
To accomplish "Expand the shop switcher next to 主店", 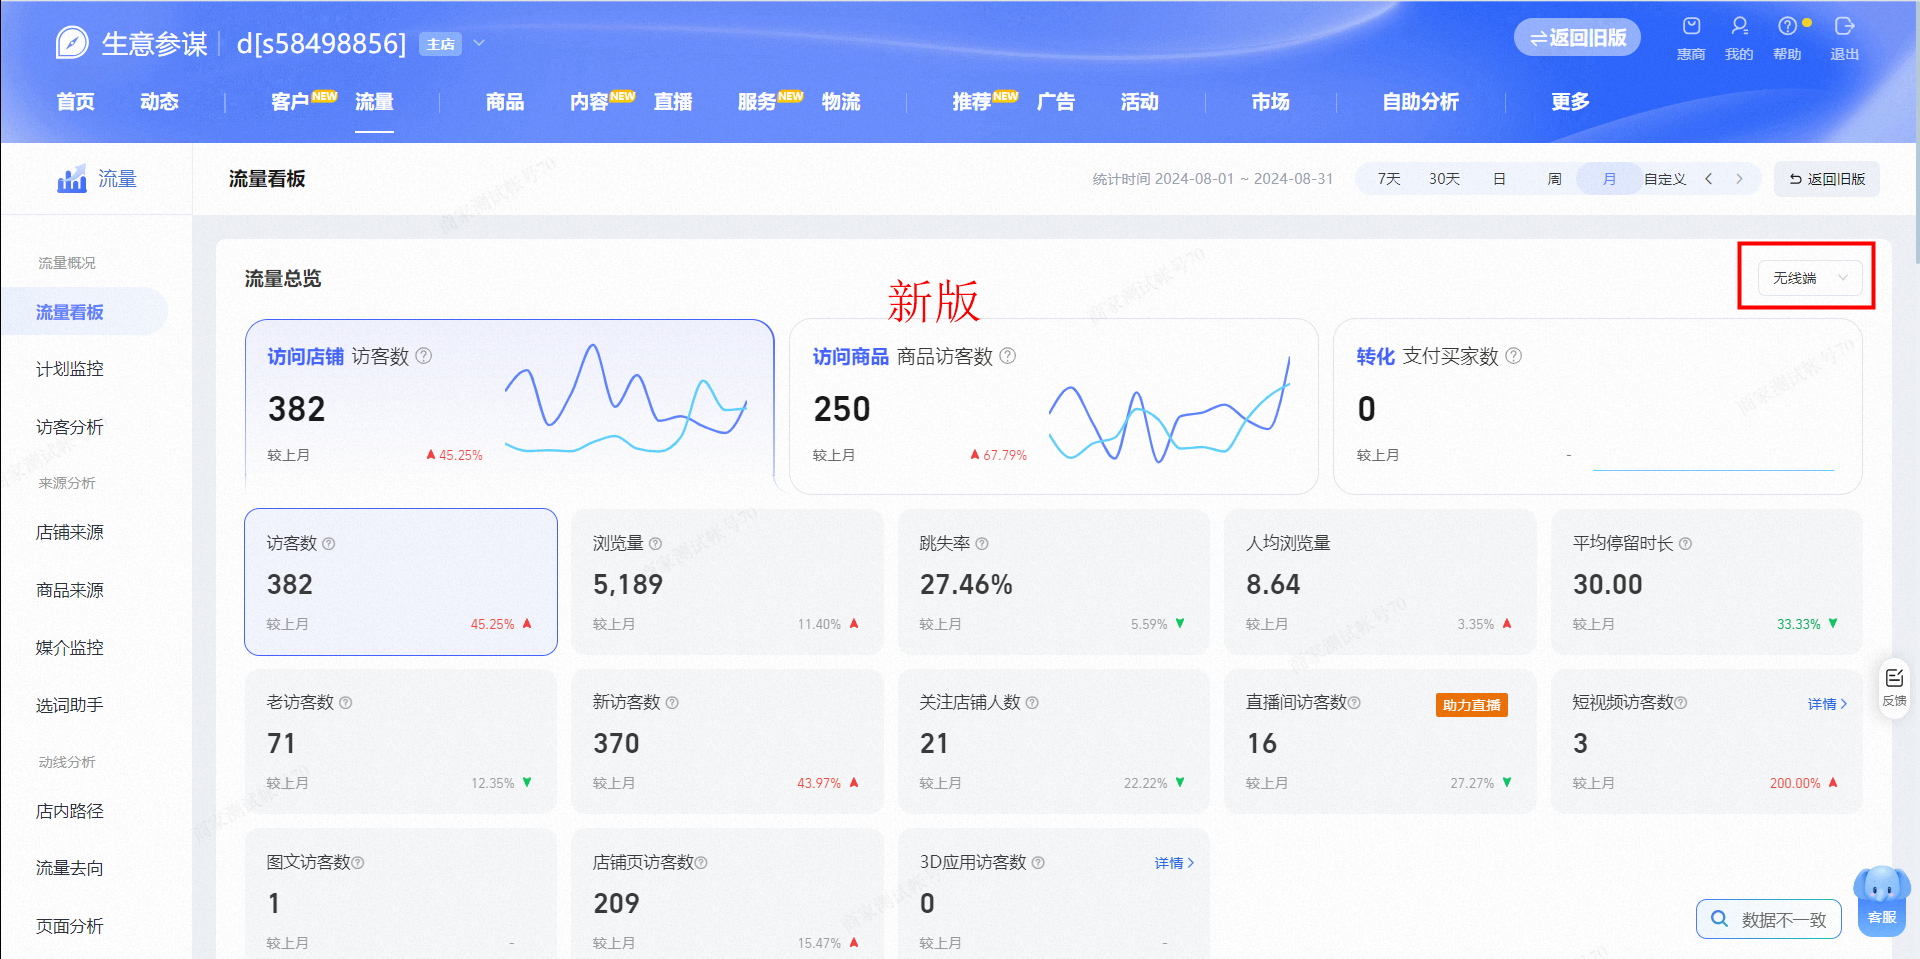I will [x=479, y=43].
